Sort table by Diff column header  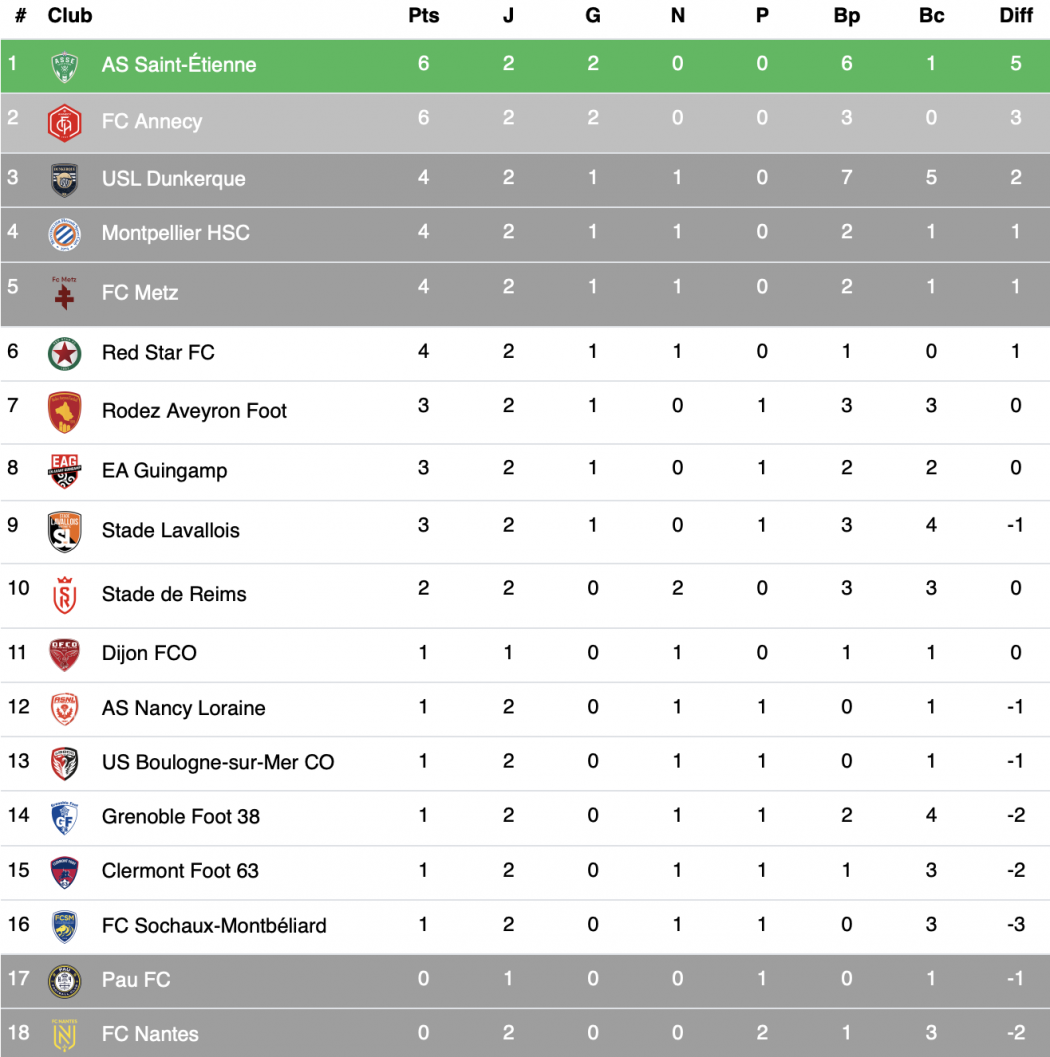coord(1016,16)
